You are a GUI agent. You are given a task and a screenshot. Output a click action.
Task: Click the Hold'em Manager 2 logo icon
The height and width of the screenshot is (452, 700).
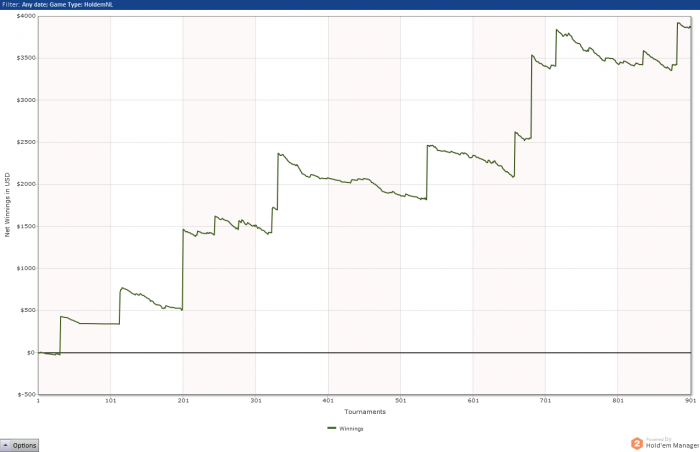(x=637, y=444)
